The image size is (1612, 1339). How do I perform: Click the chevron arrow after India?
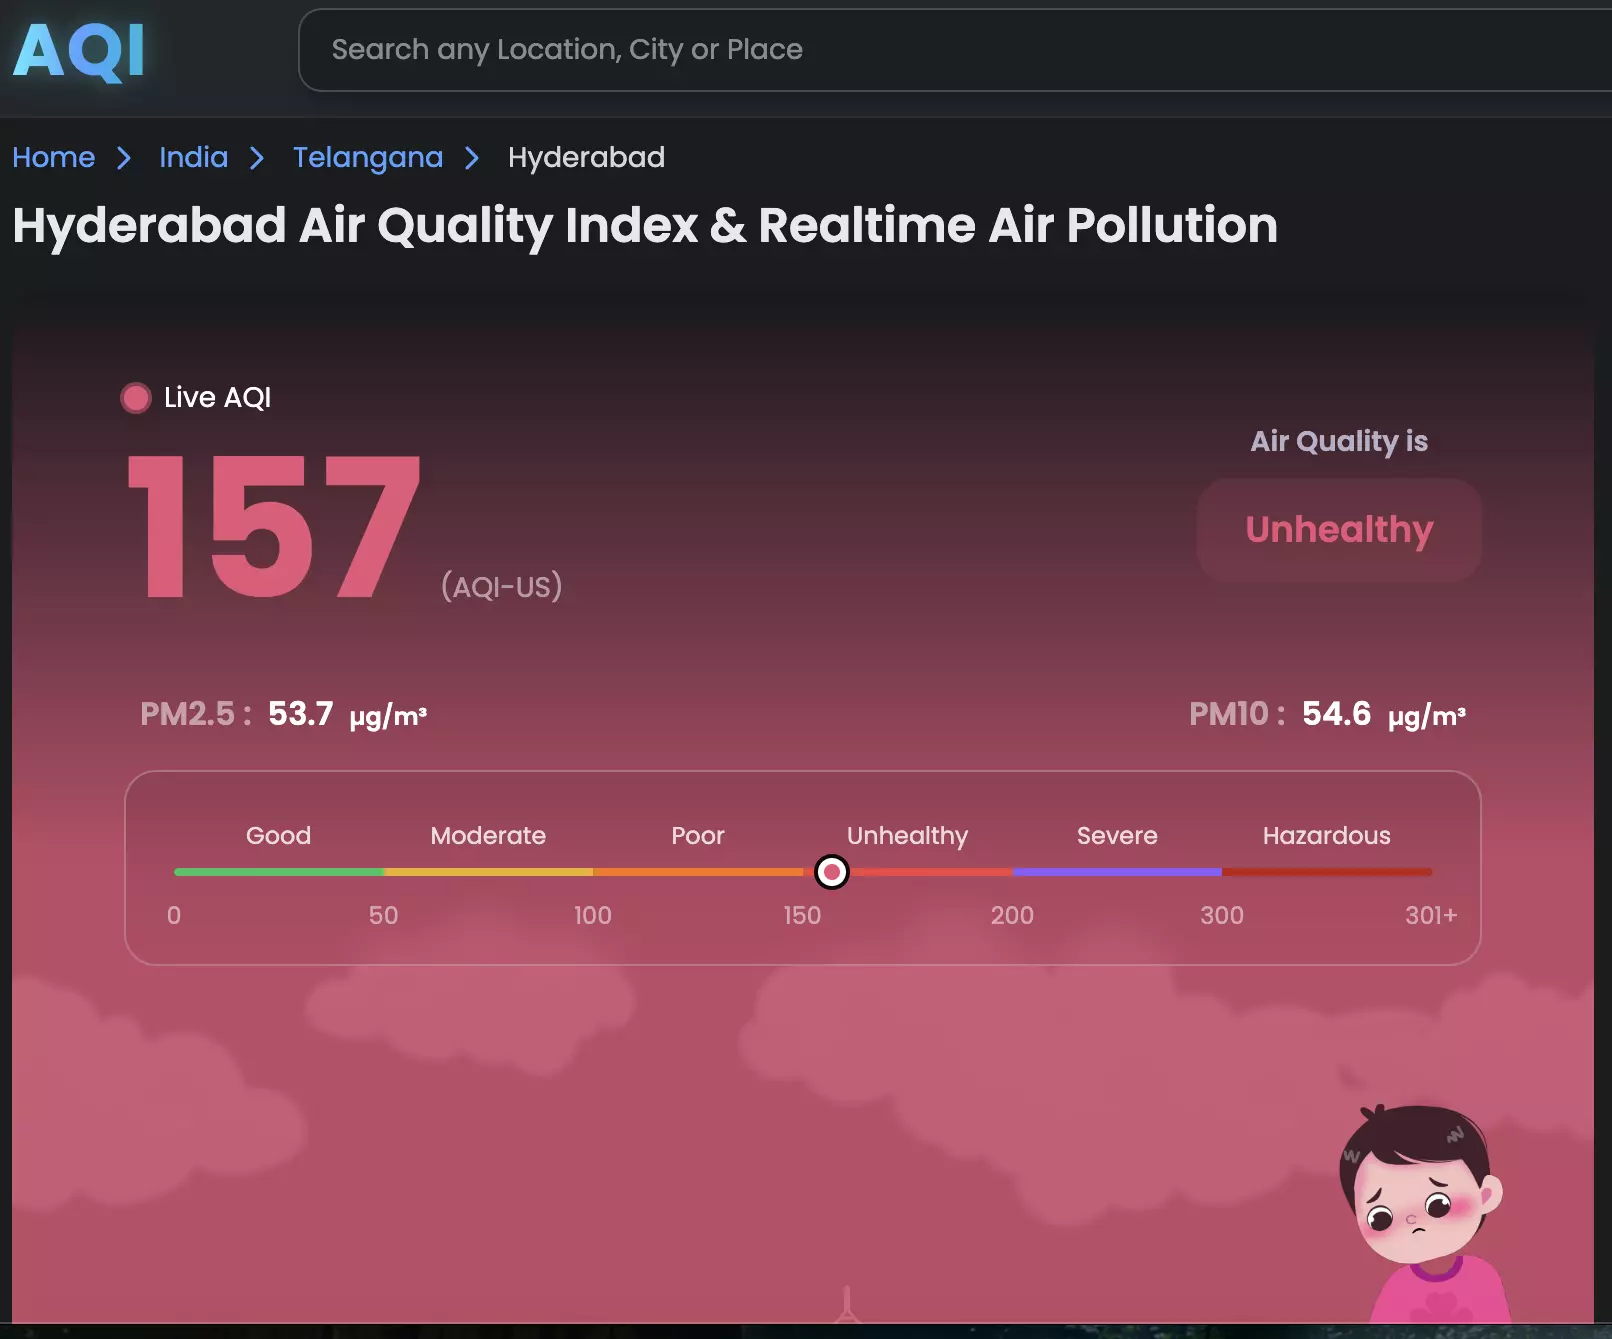pyautogui.click(x=257, y=158)
